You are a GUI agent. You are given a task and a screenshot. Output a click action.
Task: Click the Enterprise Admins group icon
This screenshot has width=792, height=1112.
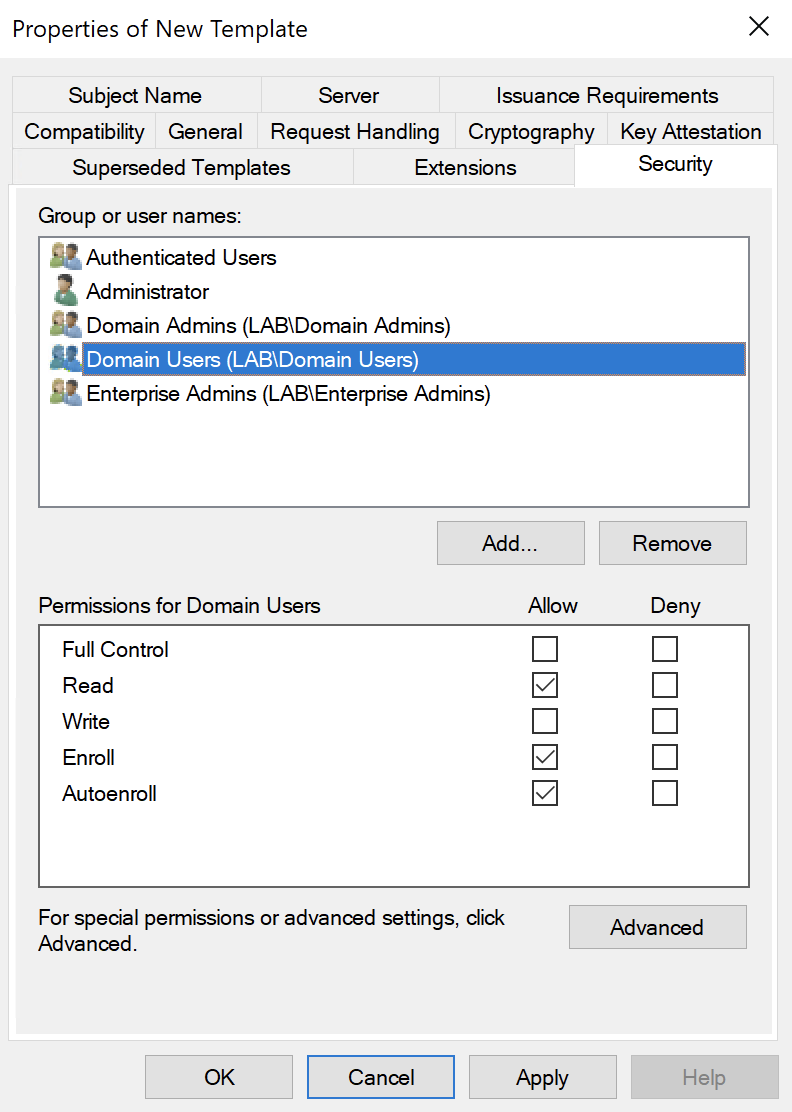pyautogui.click(x=65, y=393)
